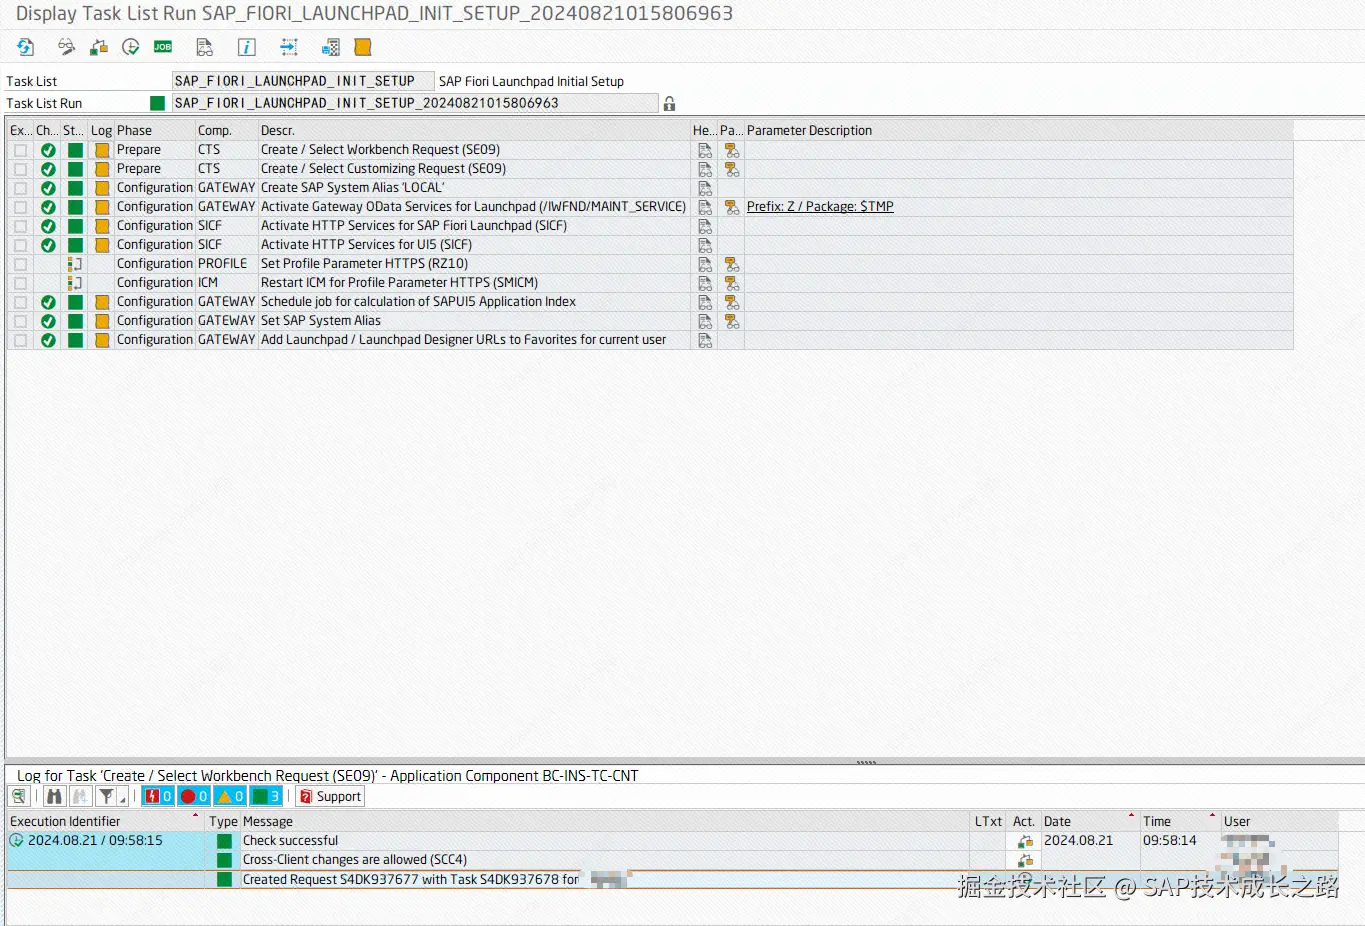The image size is (1365, 926).
Task: Click the PROFILE component cell
Action: tap(226, 264)
